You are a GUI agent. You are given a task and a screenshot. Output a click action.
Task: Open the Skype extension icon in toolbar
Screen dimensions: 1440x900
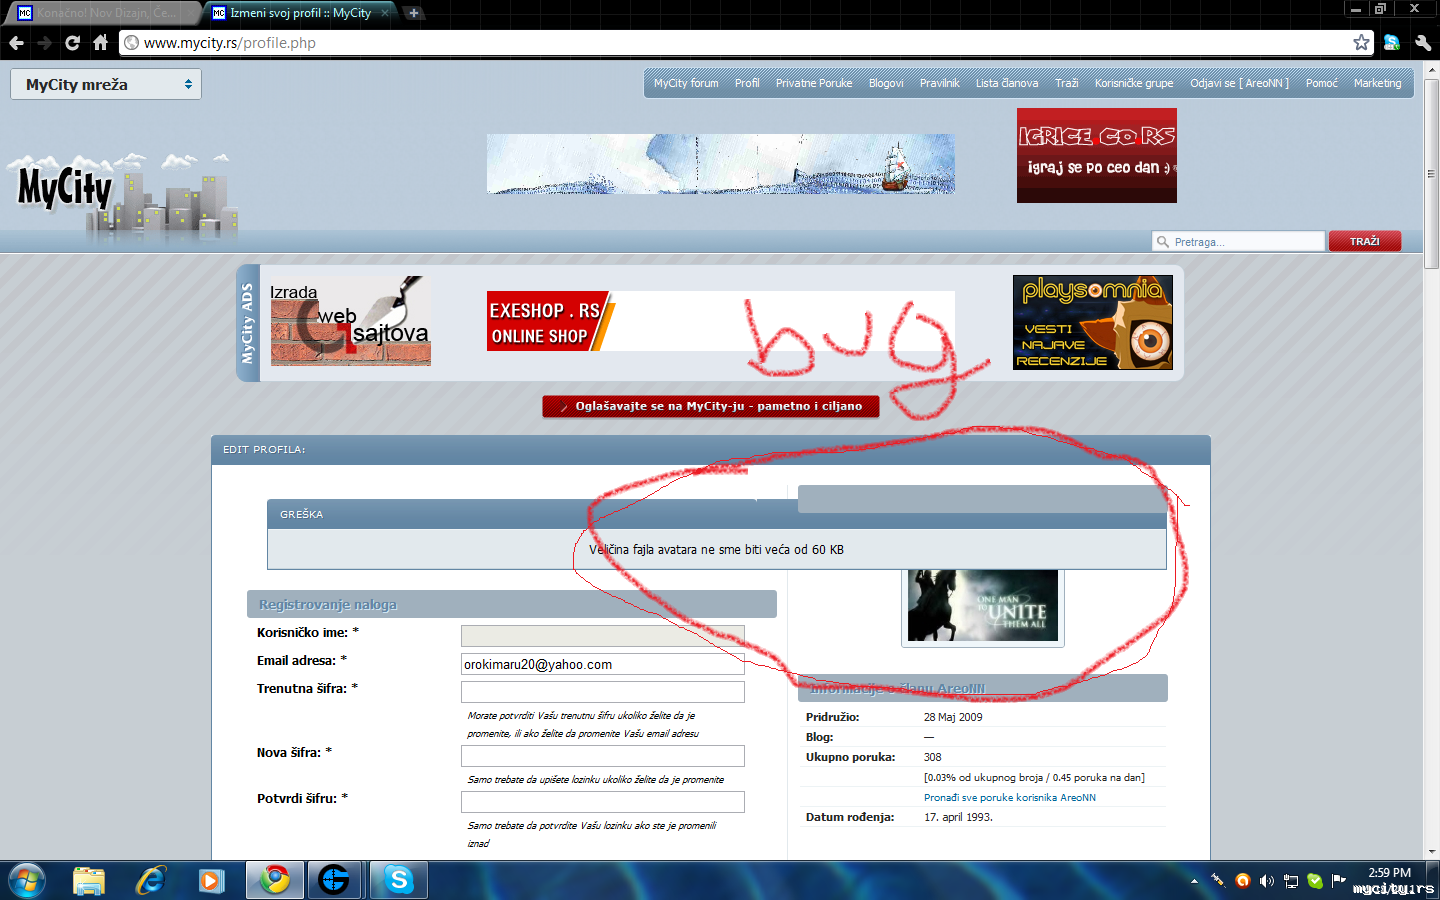(x=1392, y=43)
